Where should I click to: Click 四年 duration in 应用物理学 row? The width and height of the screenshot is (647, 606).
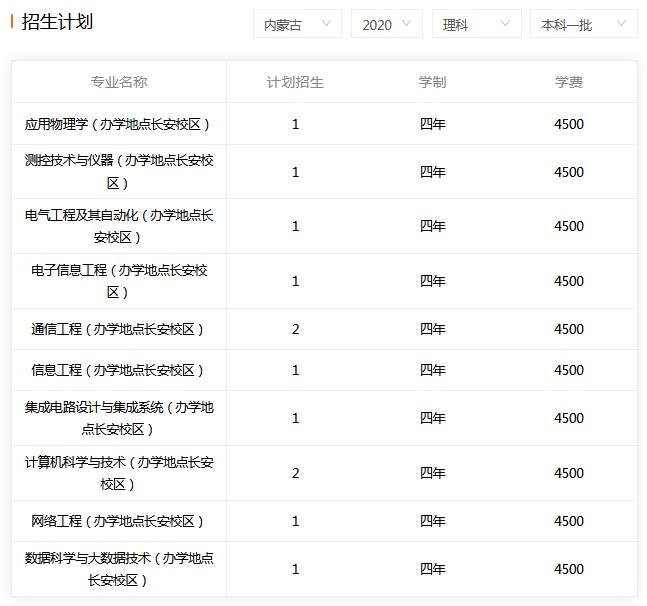tap(432, 124)
